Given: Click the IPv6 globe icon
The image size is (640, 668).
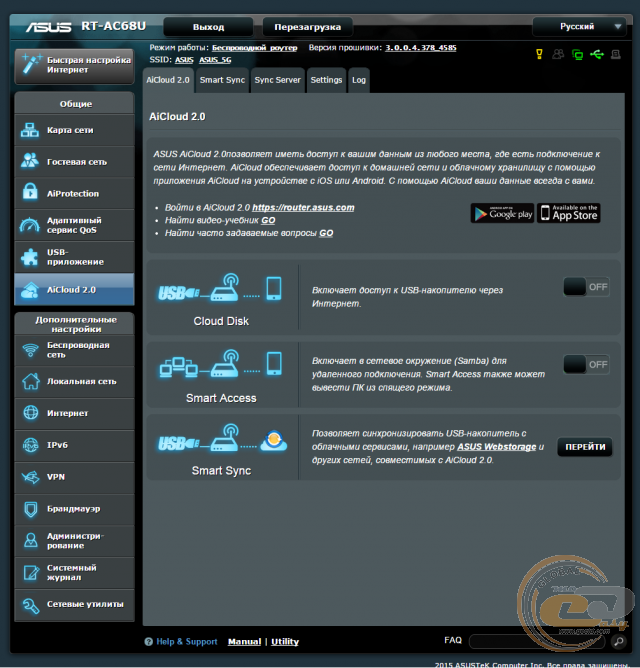Looking at the screenshot, I should (31, 445).
